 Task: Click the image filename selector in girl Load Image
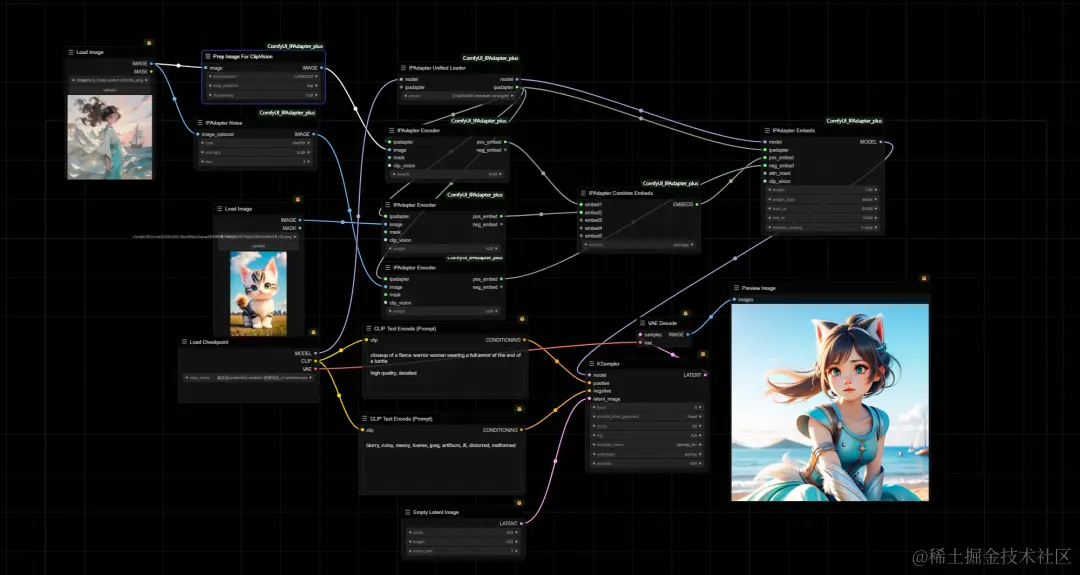[x=110, y=80]
